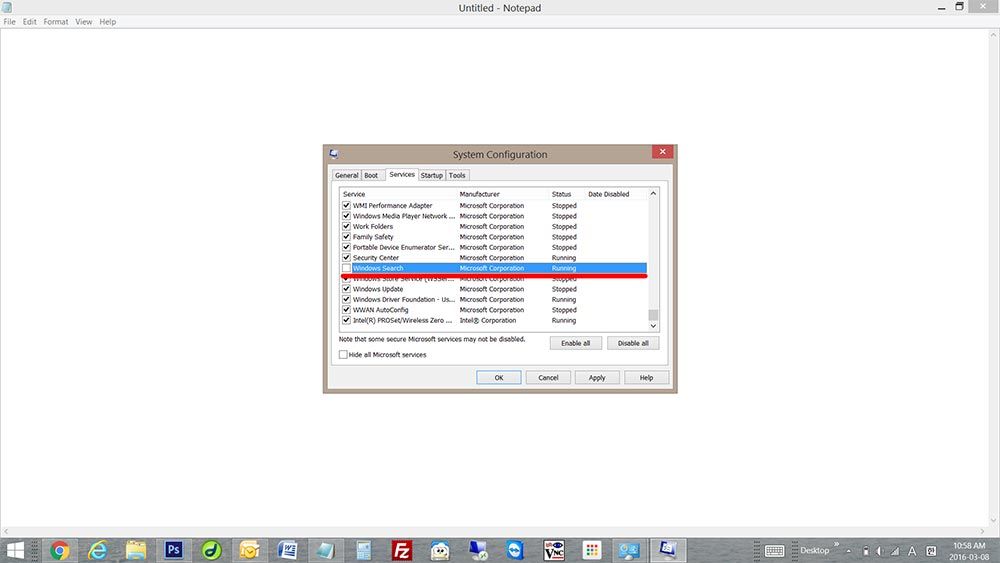Open the Notepad Format menu
Screen dimensions: 1000x563
coord(55,22)
